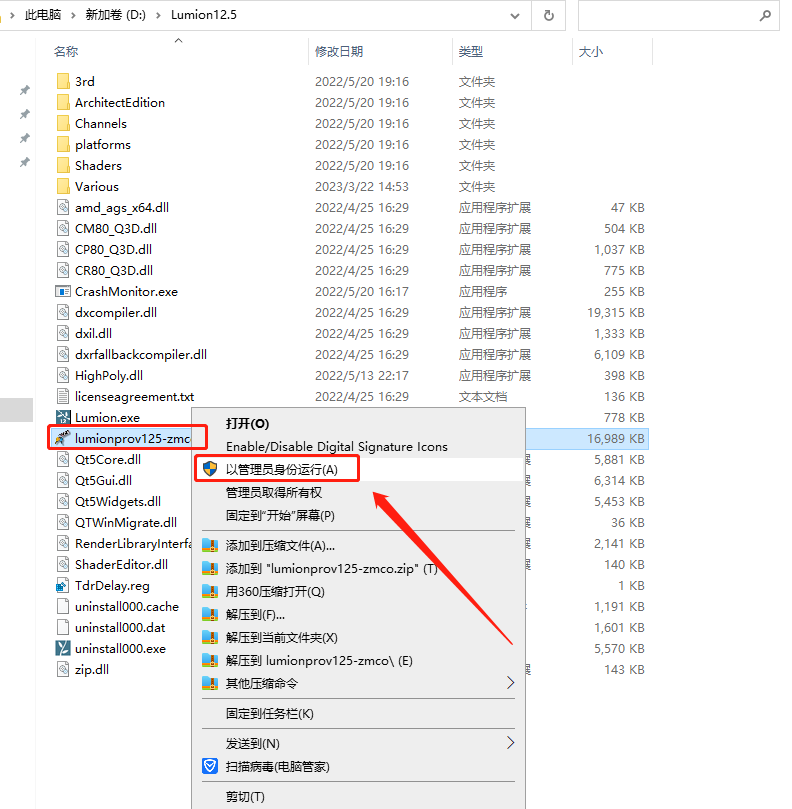Click the 电脑管家 scan virus shield icon
This screenshot has width=792, height=809.
coord(210,766)
